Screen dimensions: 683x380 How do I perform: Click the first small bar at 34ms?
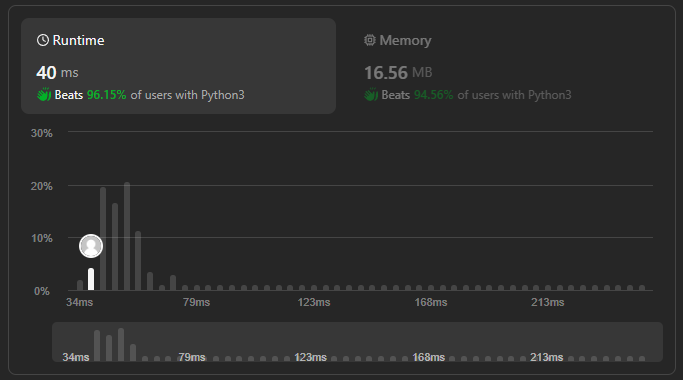coord(80,285)
